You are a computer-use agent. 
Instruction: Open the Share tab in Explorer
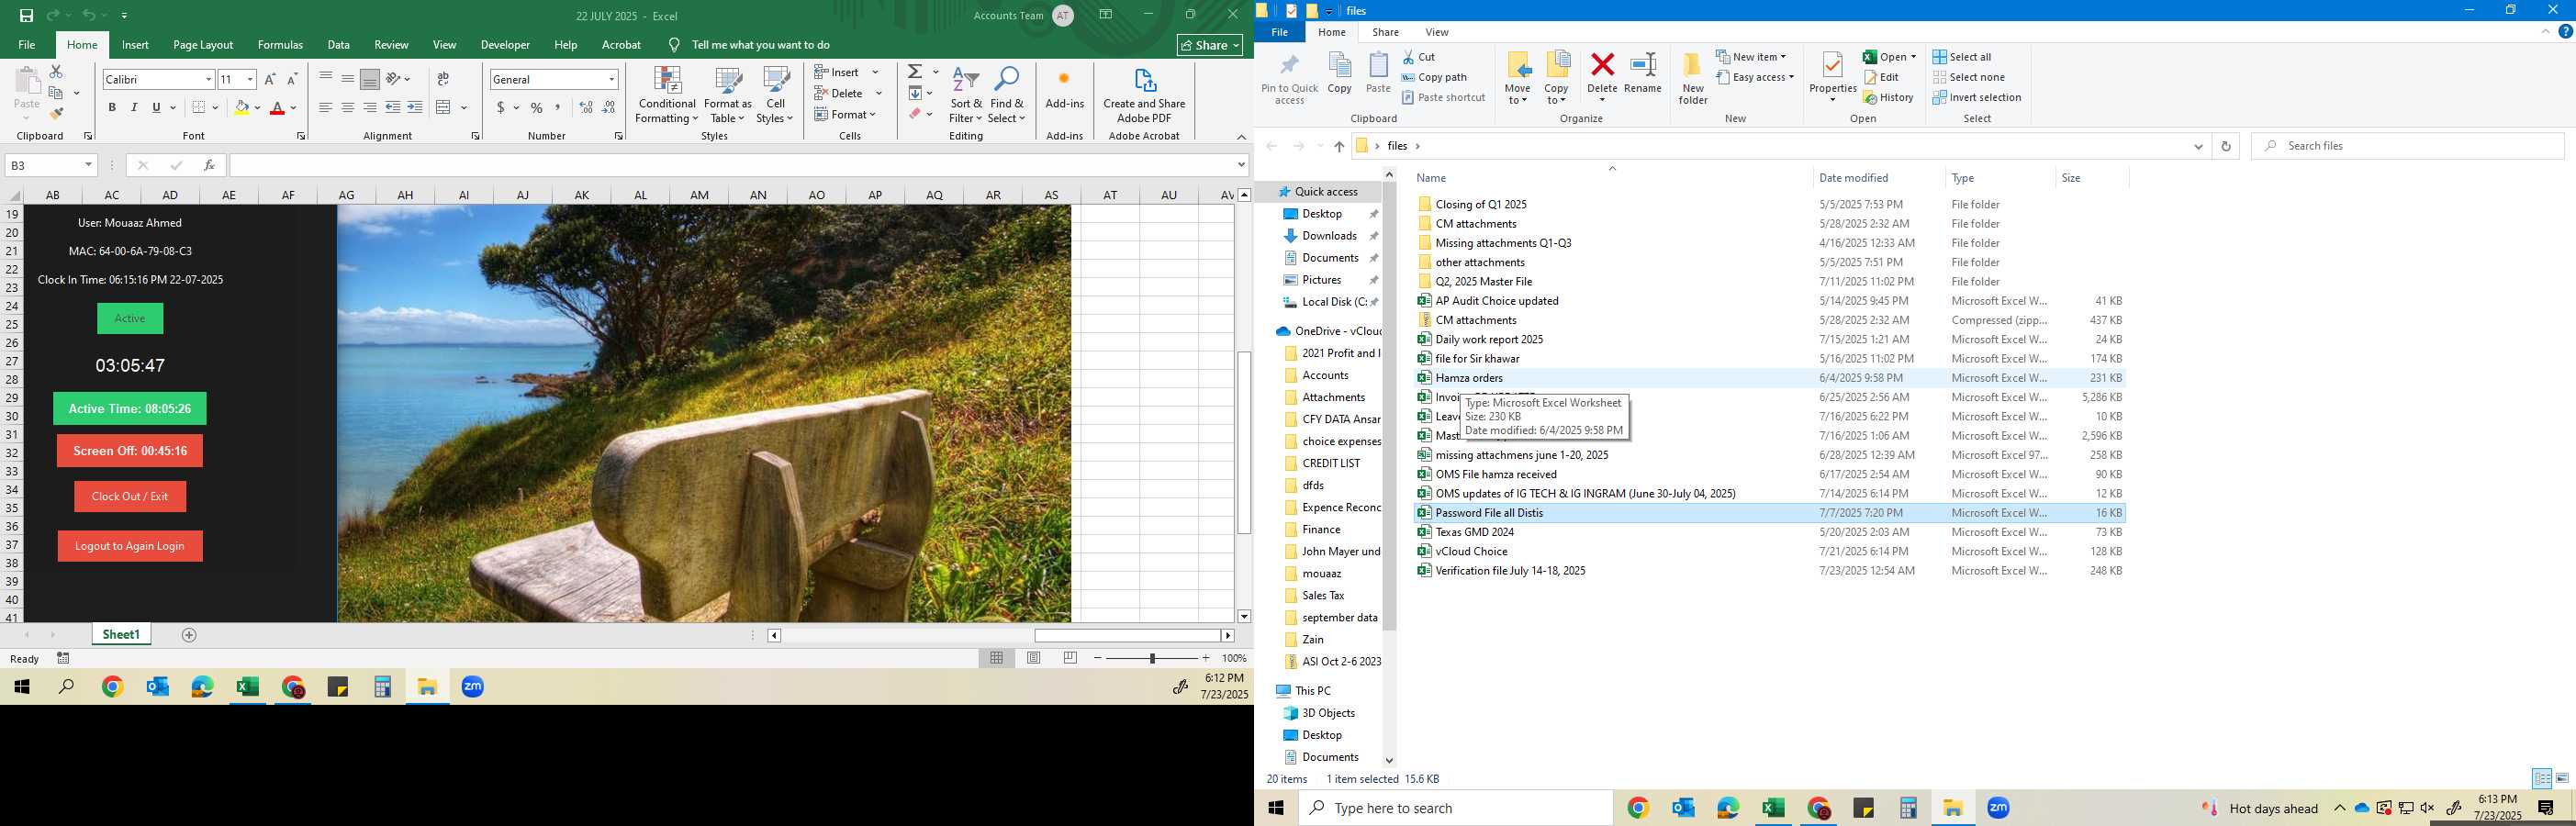click(x=1385, y=32)
